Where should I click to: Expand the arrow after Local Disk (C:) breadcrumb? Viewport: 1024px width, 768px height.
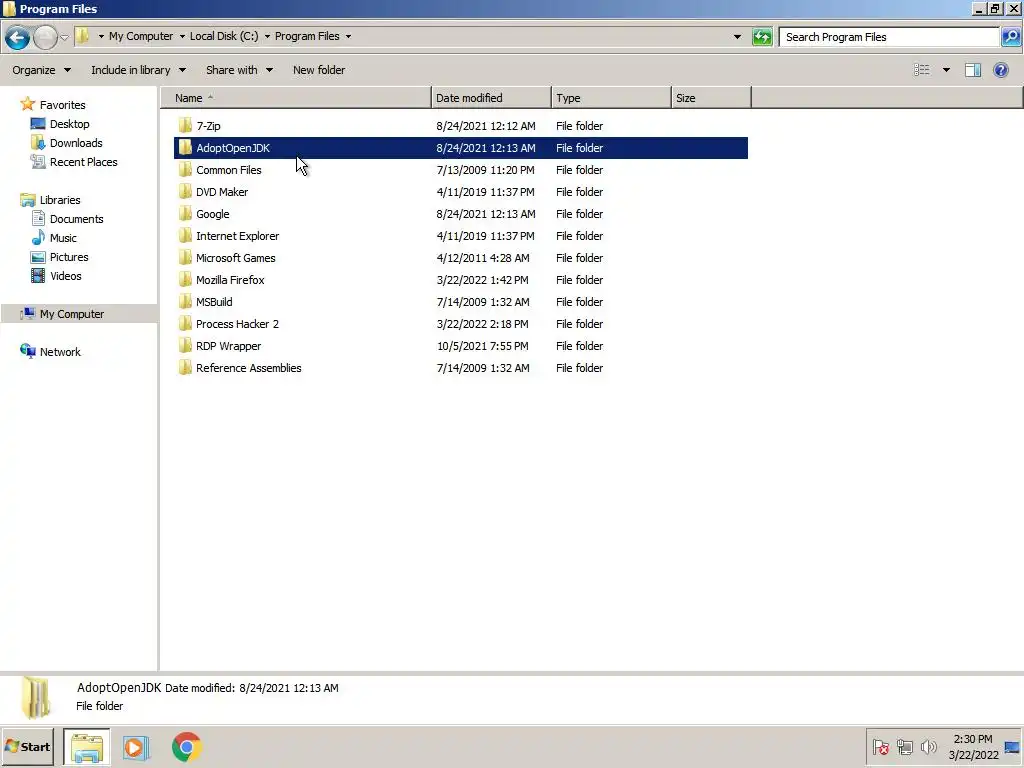click(267, 37)
